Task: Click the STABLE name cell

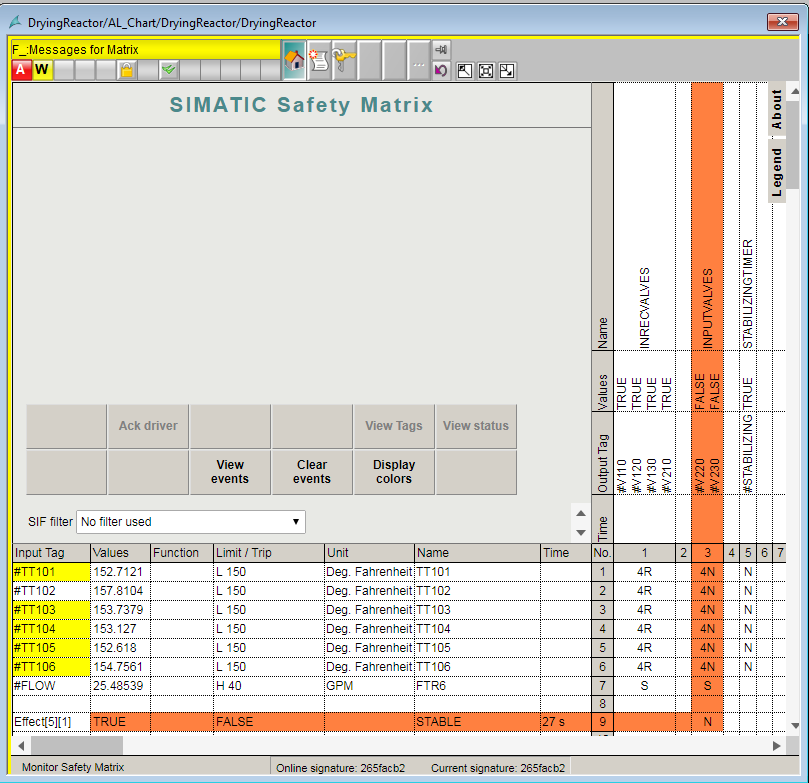Action: click(x=477, y=722)
